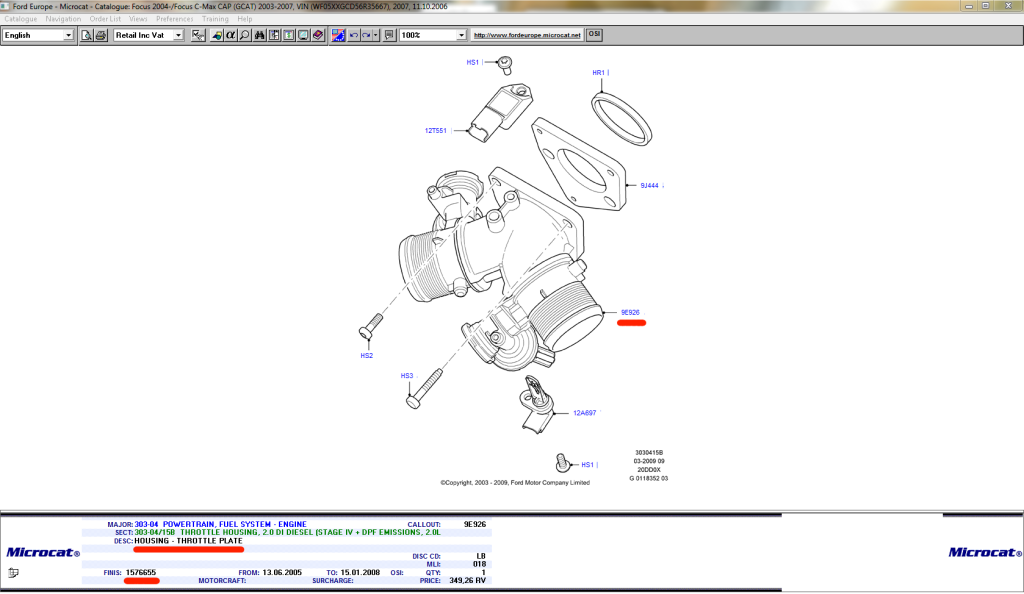Open the 100% zoom level dropdown
The width and height of the screenshot is (1024, 594).
coord(461,35)
